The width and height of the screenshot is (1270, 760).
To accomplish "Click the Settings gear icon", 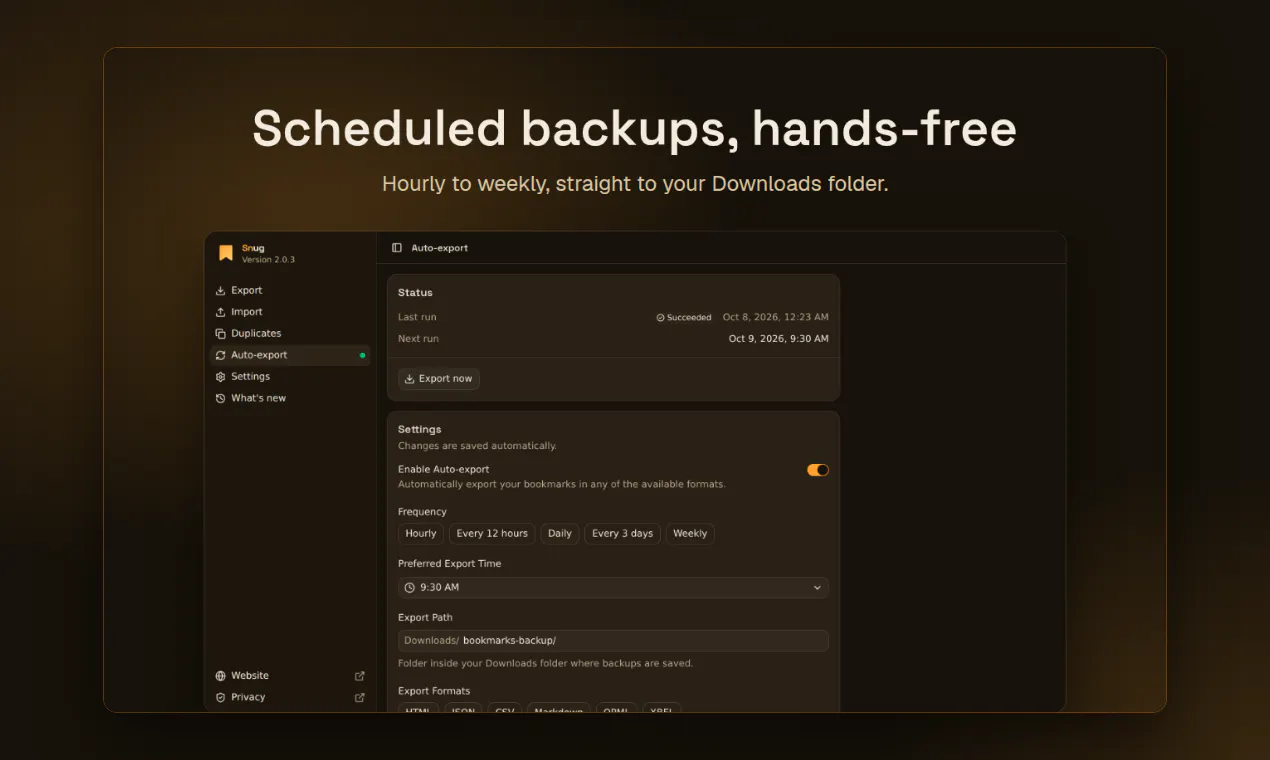I will click(221, 376).
